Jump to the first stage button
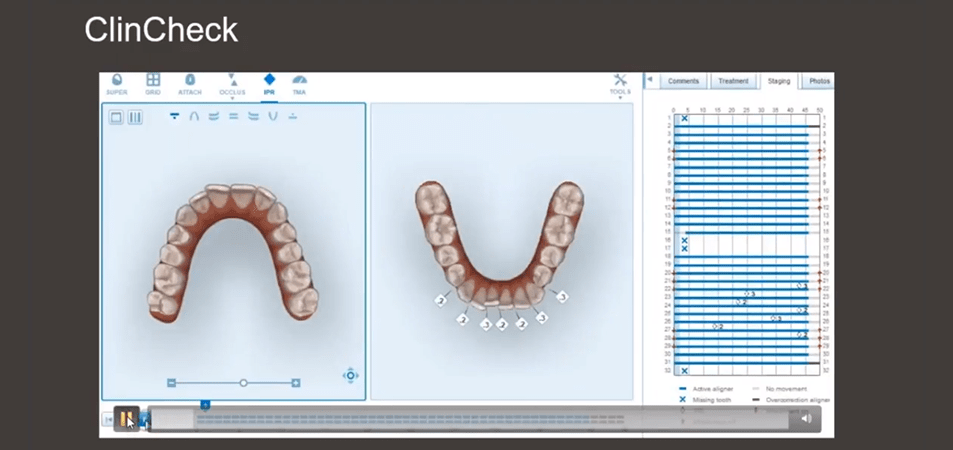The width and height of the screenshot is (953, 450). 108,419
